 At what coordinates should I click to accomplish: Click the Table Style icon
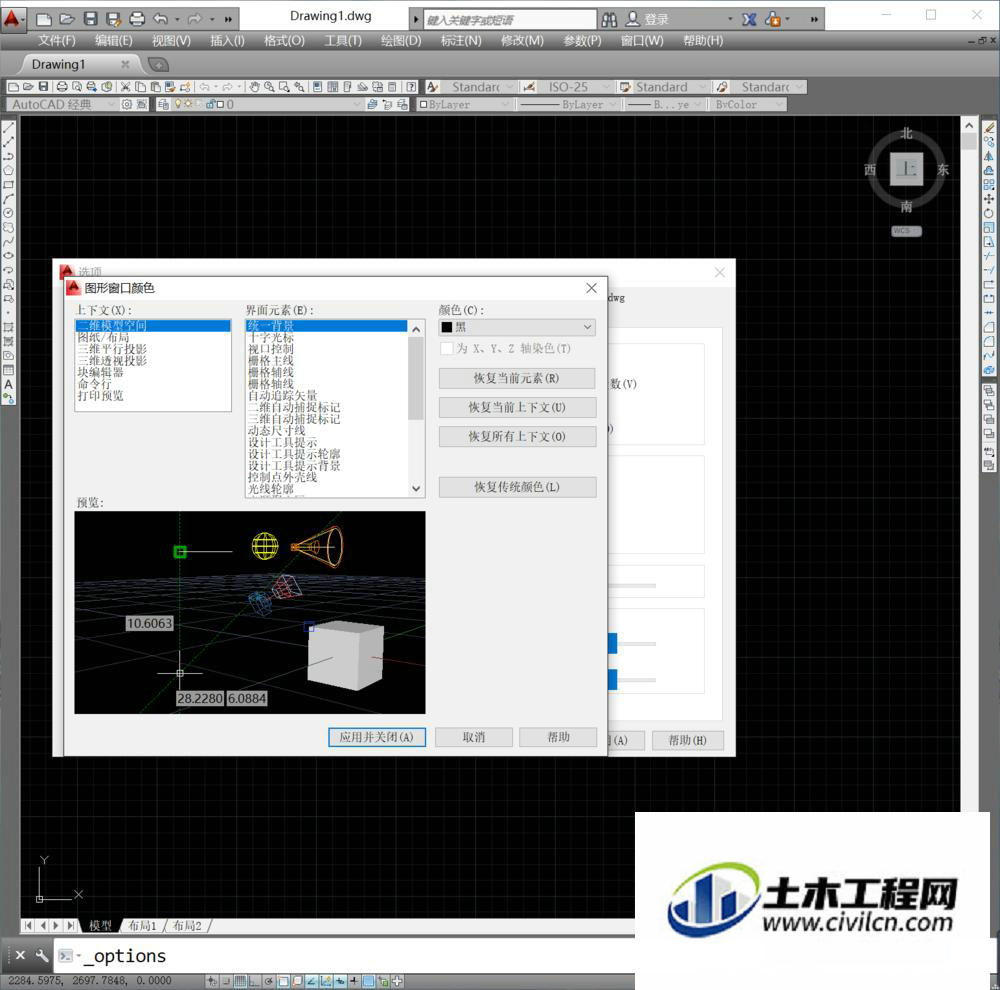tap(625, 87)
